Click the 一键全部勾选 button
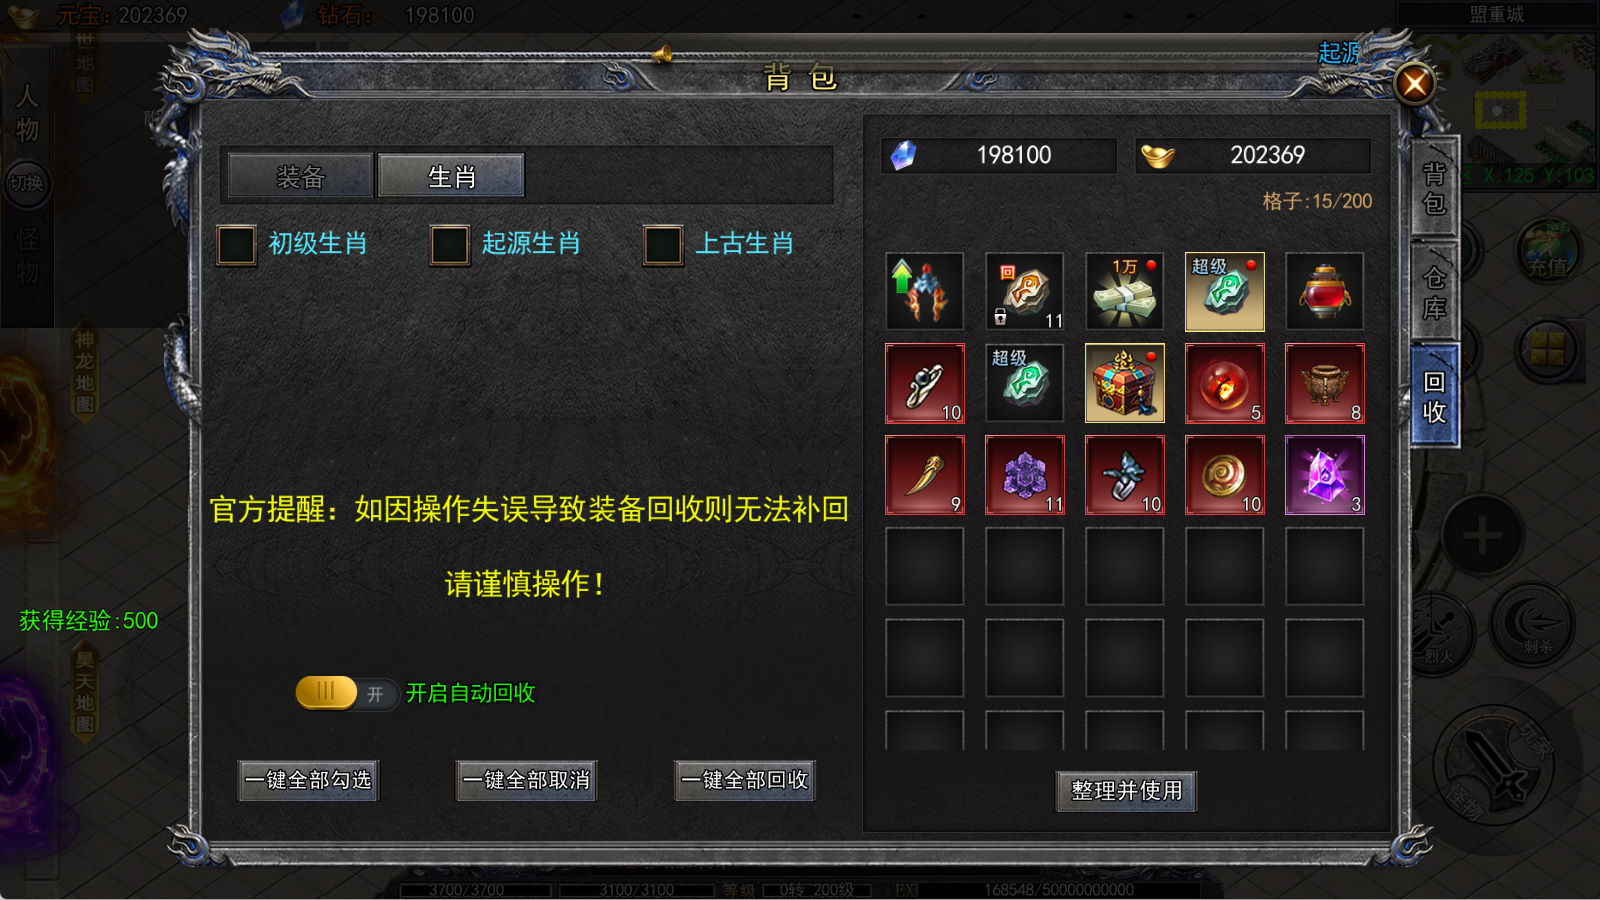This screenshot has height=900, width=1600. click(309, 780)
